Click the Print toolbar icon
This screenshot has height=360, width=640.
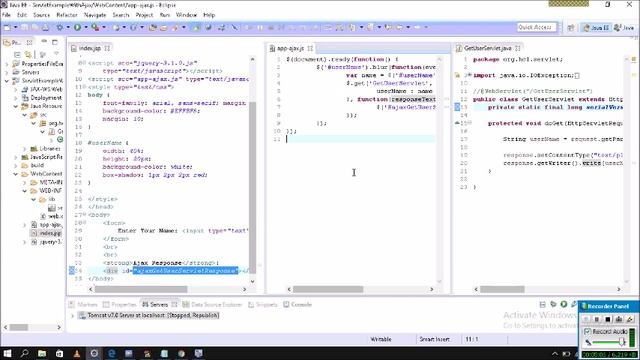click(45, 27)
